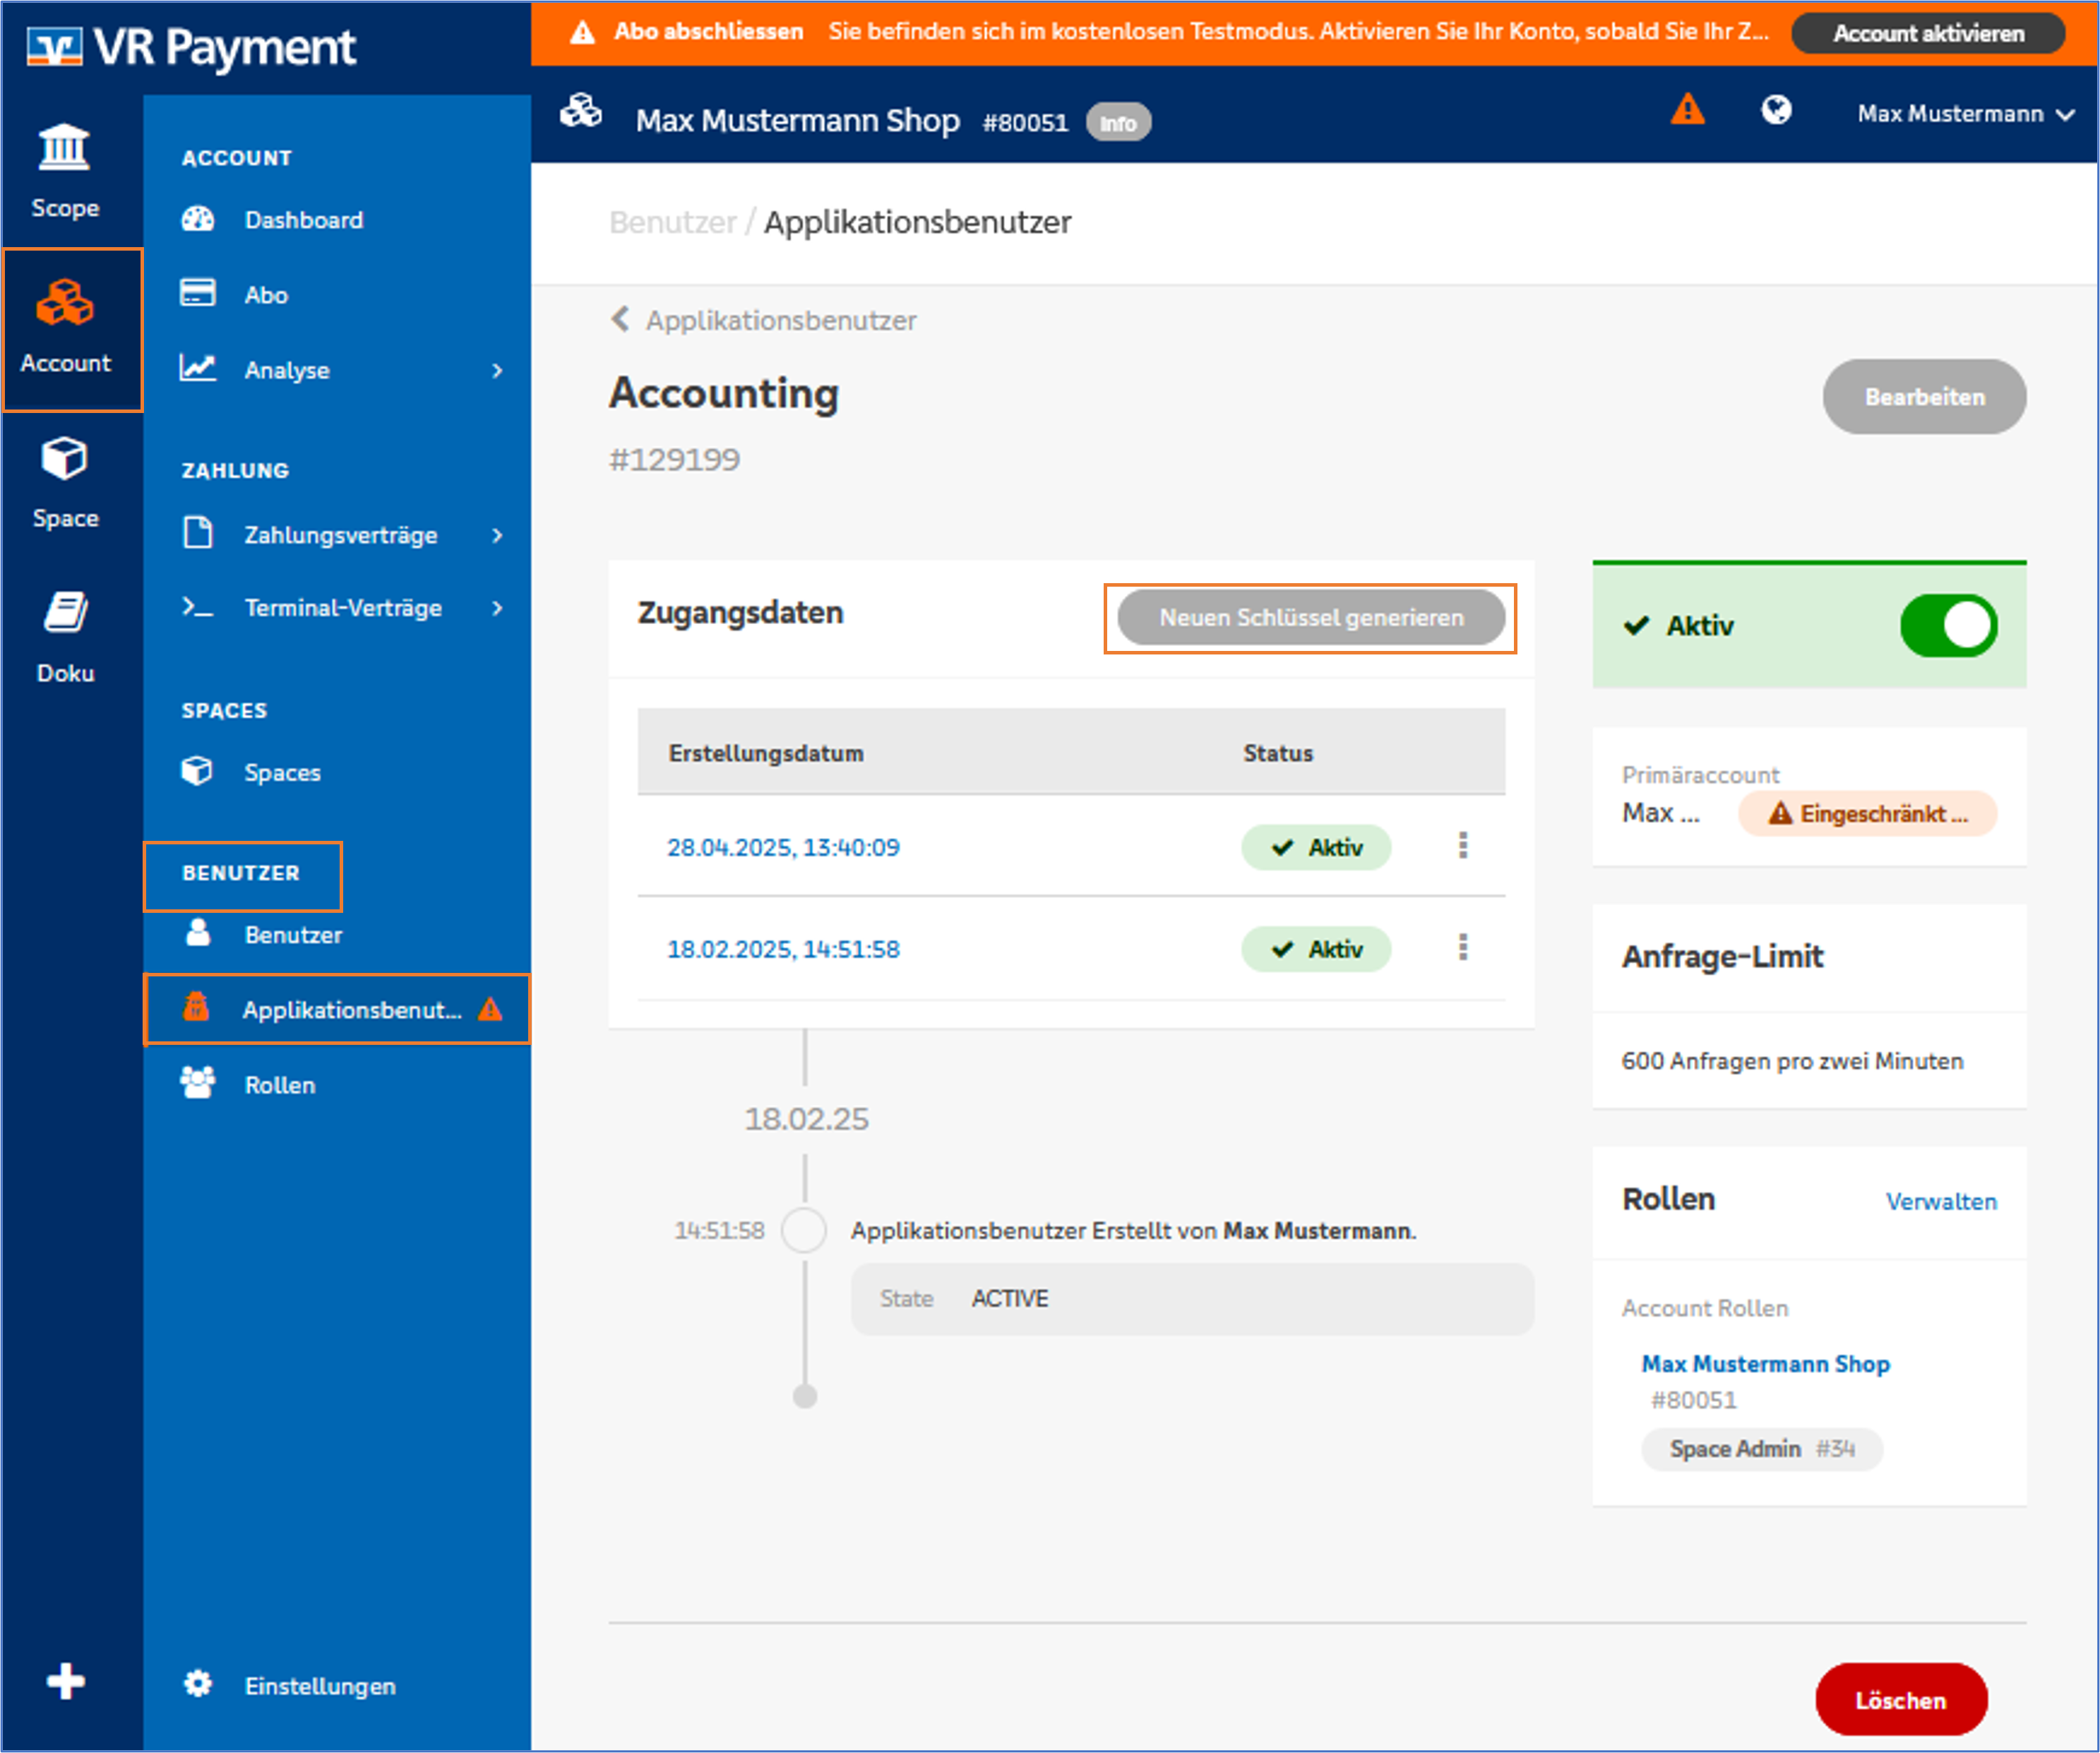Click the globe language icon
The width and height of the screenshot is (2100, 1753).
coord(1777,110)
